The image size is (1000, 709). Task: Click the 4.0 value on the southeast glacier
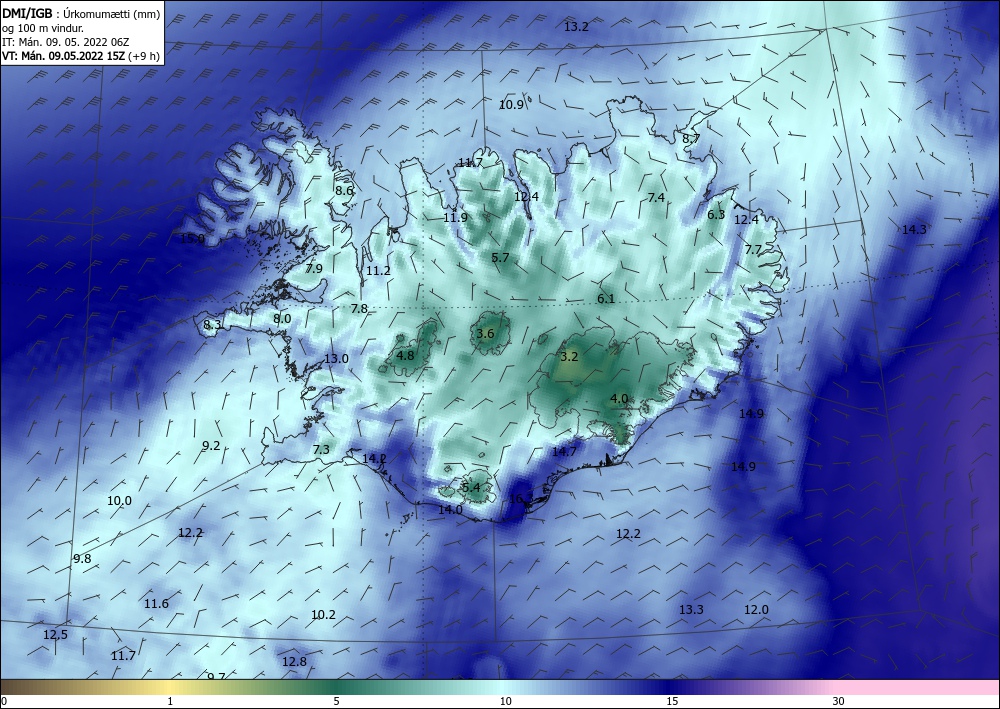coord(619,399)
